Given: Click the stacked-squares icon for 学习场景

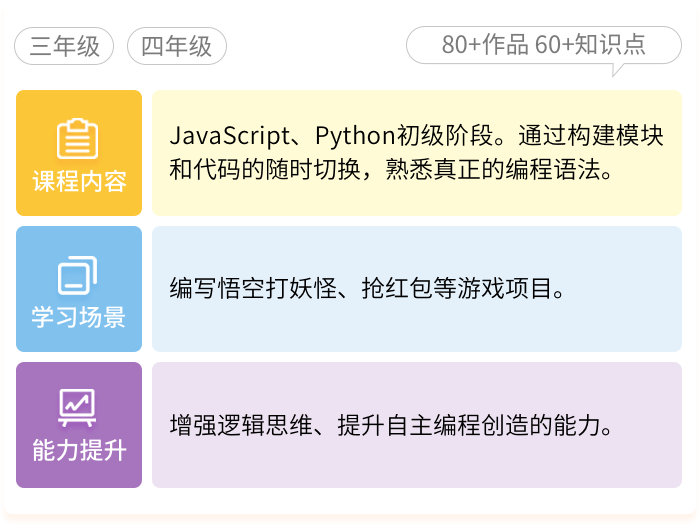Looking at the screenshot, I should pyautogui.click(x=78, y=275).
